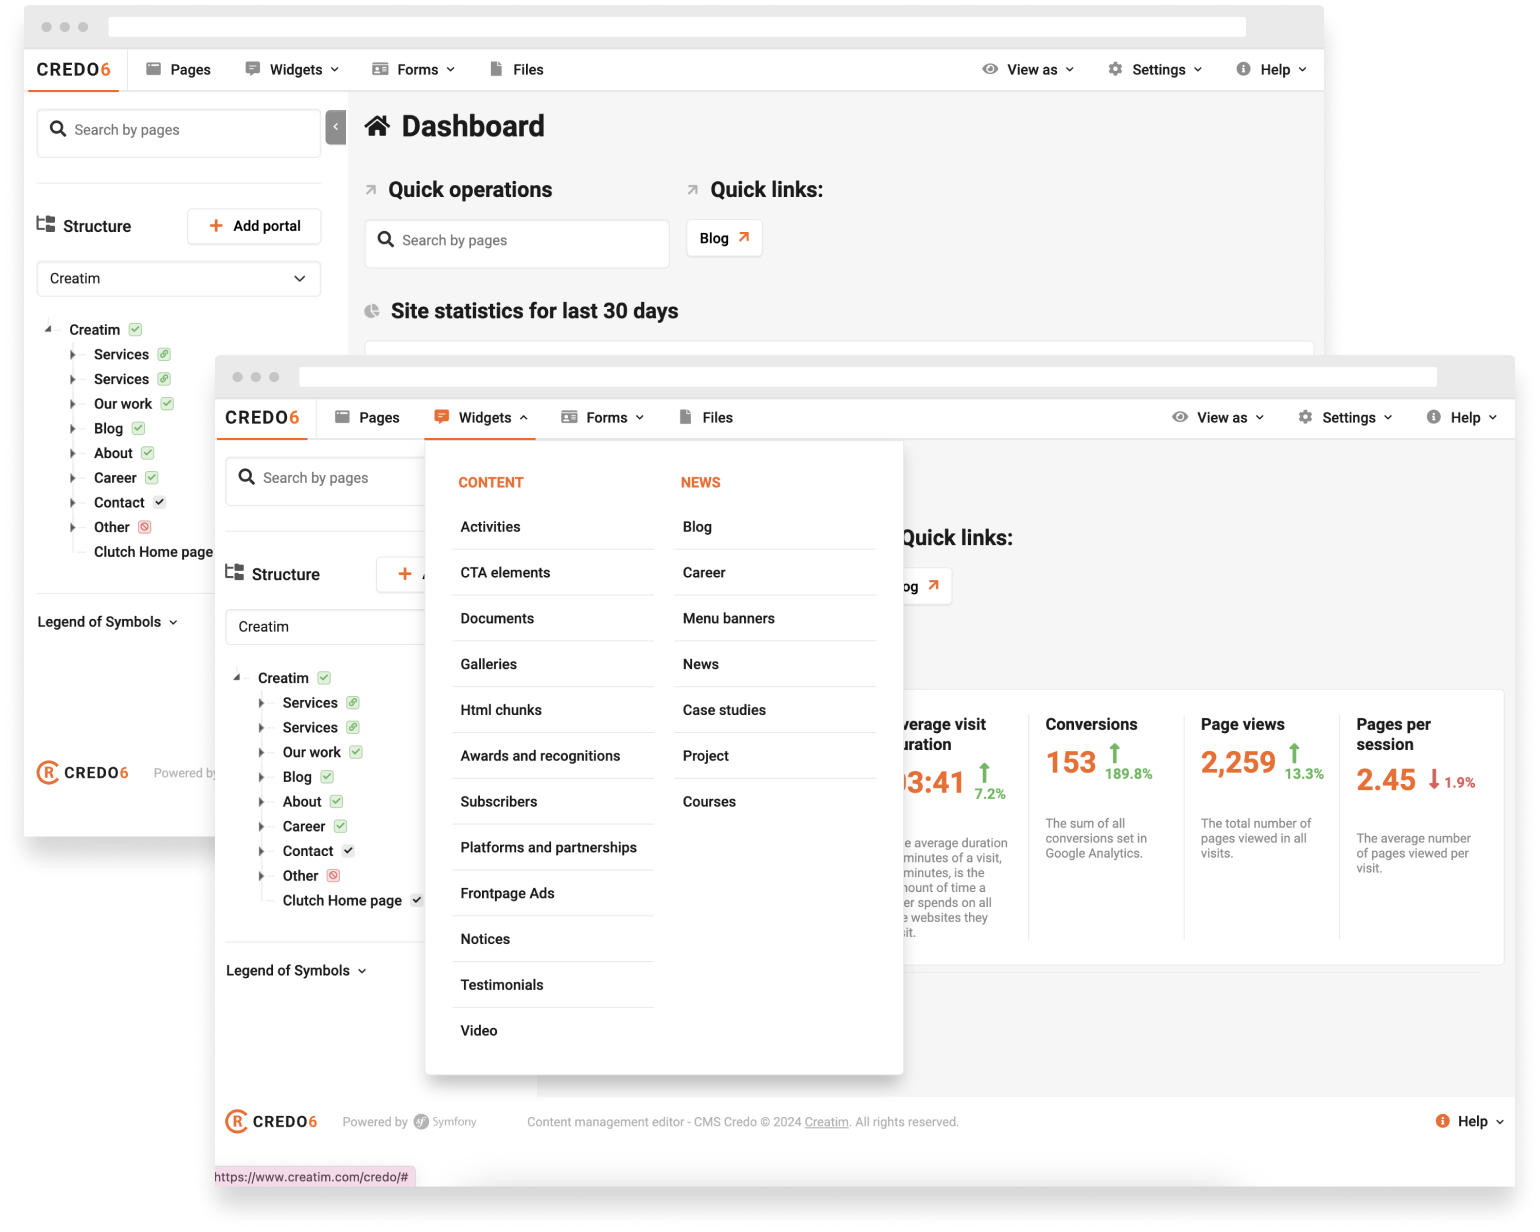1540x1232 pixels.
Task: Select Html chunks in Widgets menu
Action: click(x=553, y=710)
